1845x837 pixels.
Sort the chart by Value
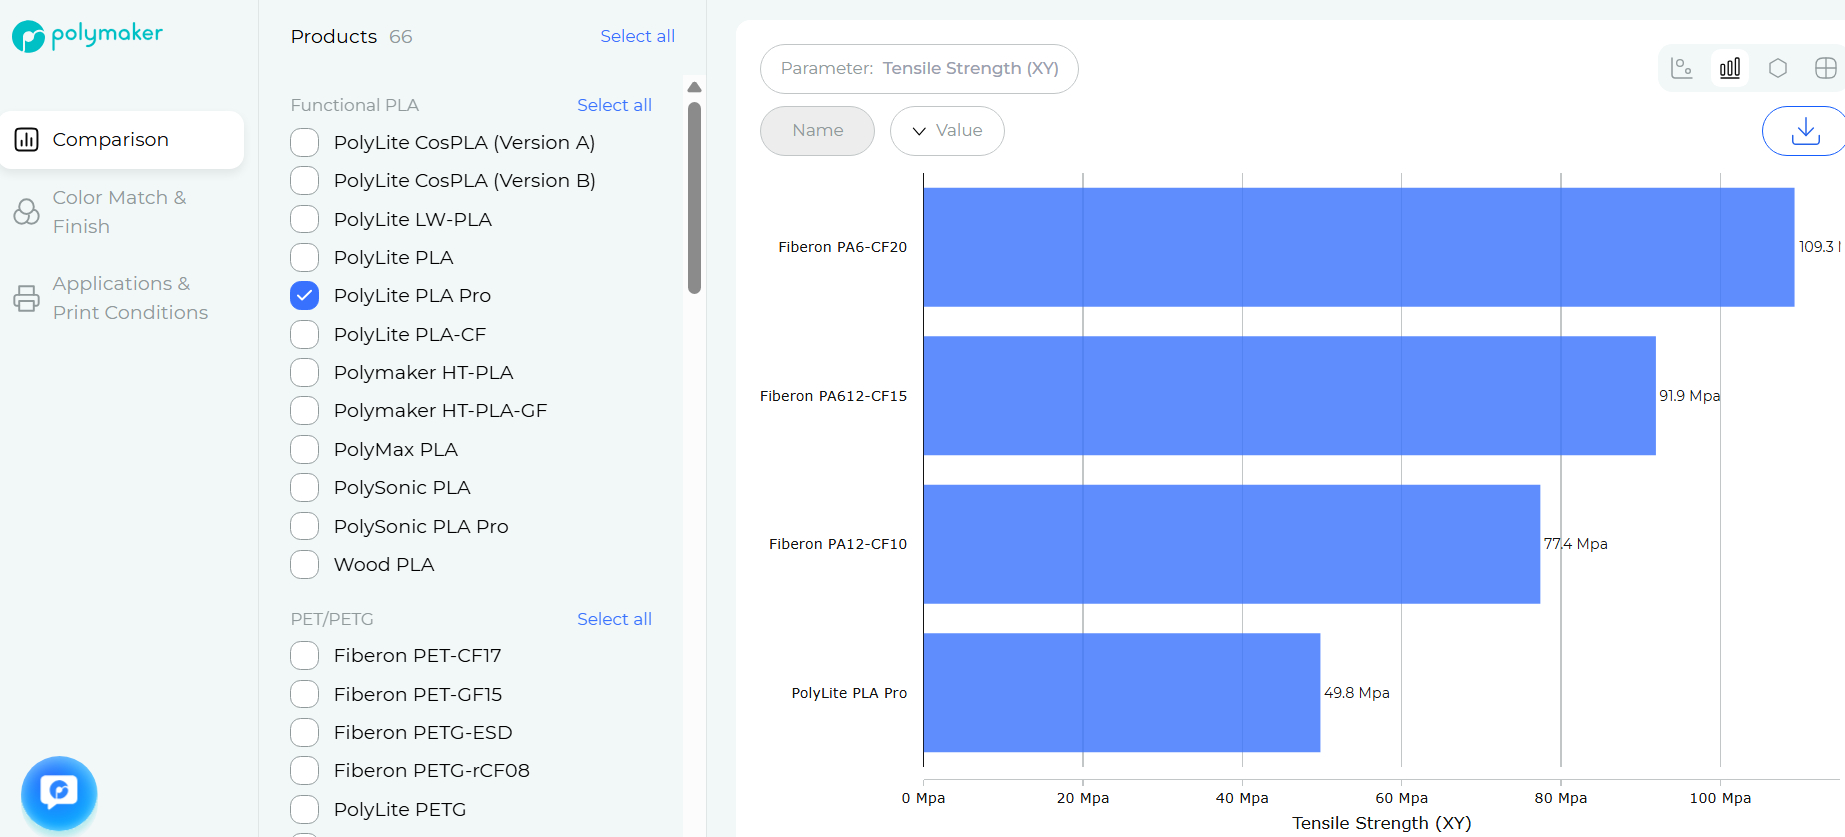click(947, 131)
